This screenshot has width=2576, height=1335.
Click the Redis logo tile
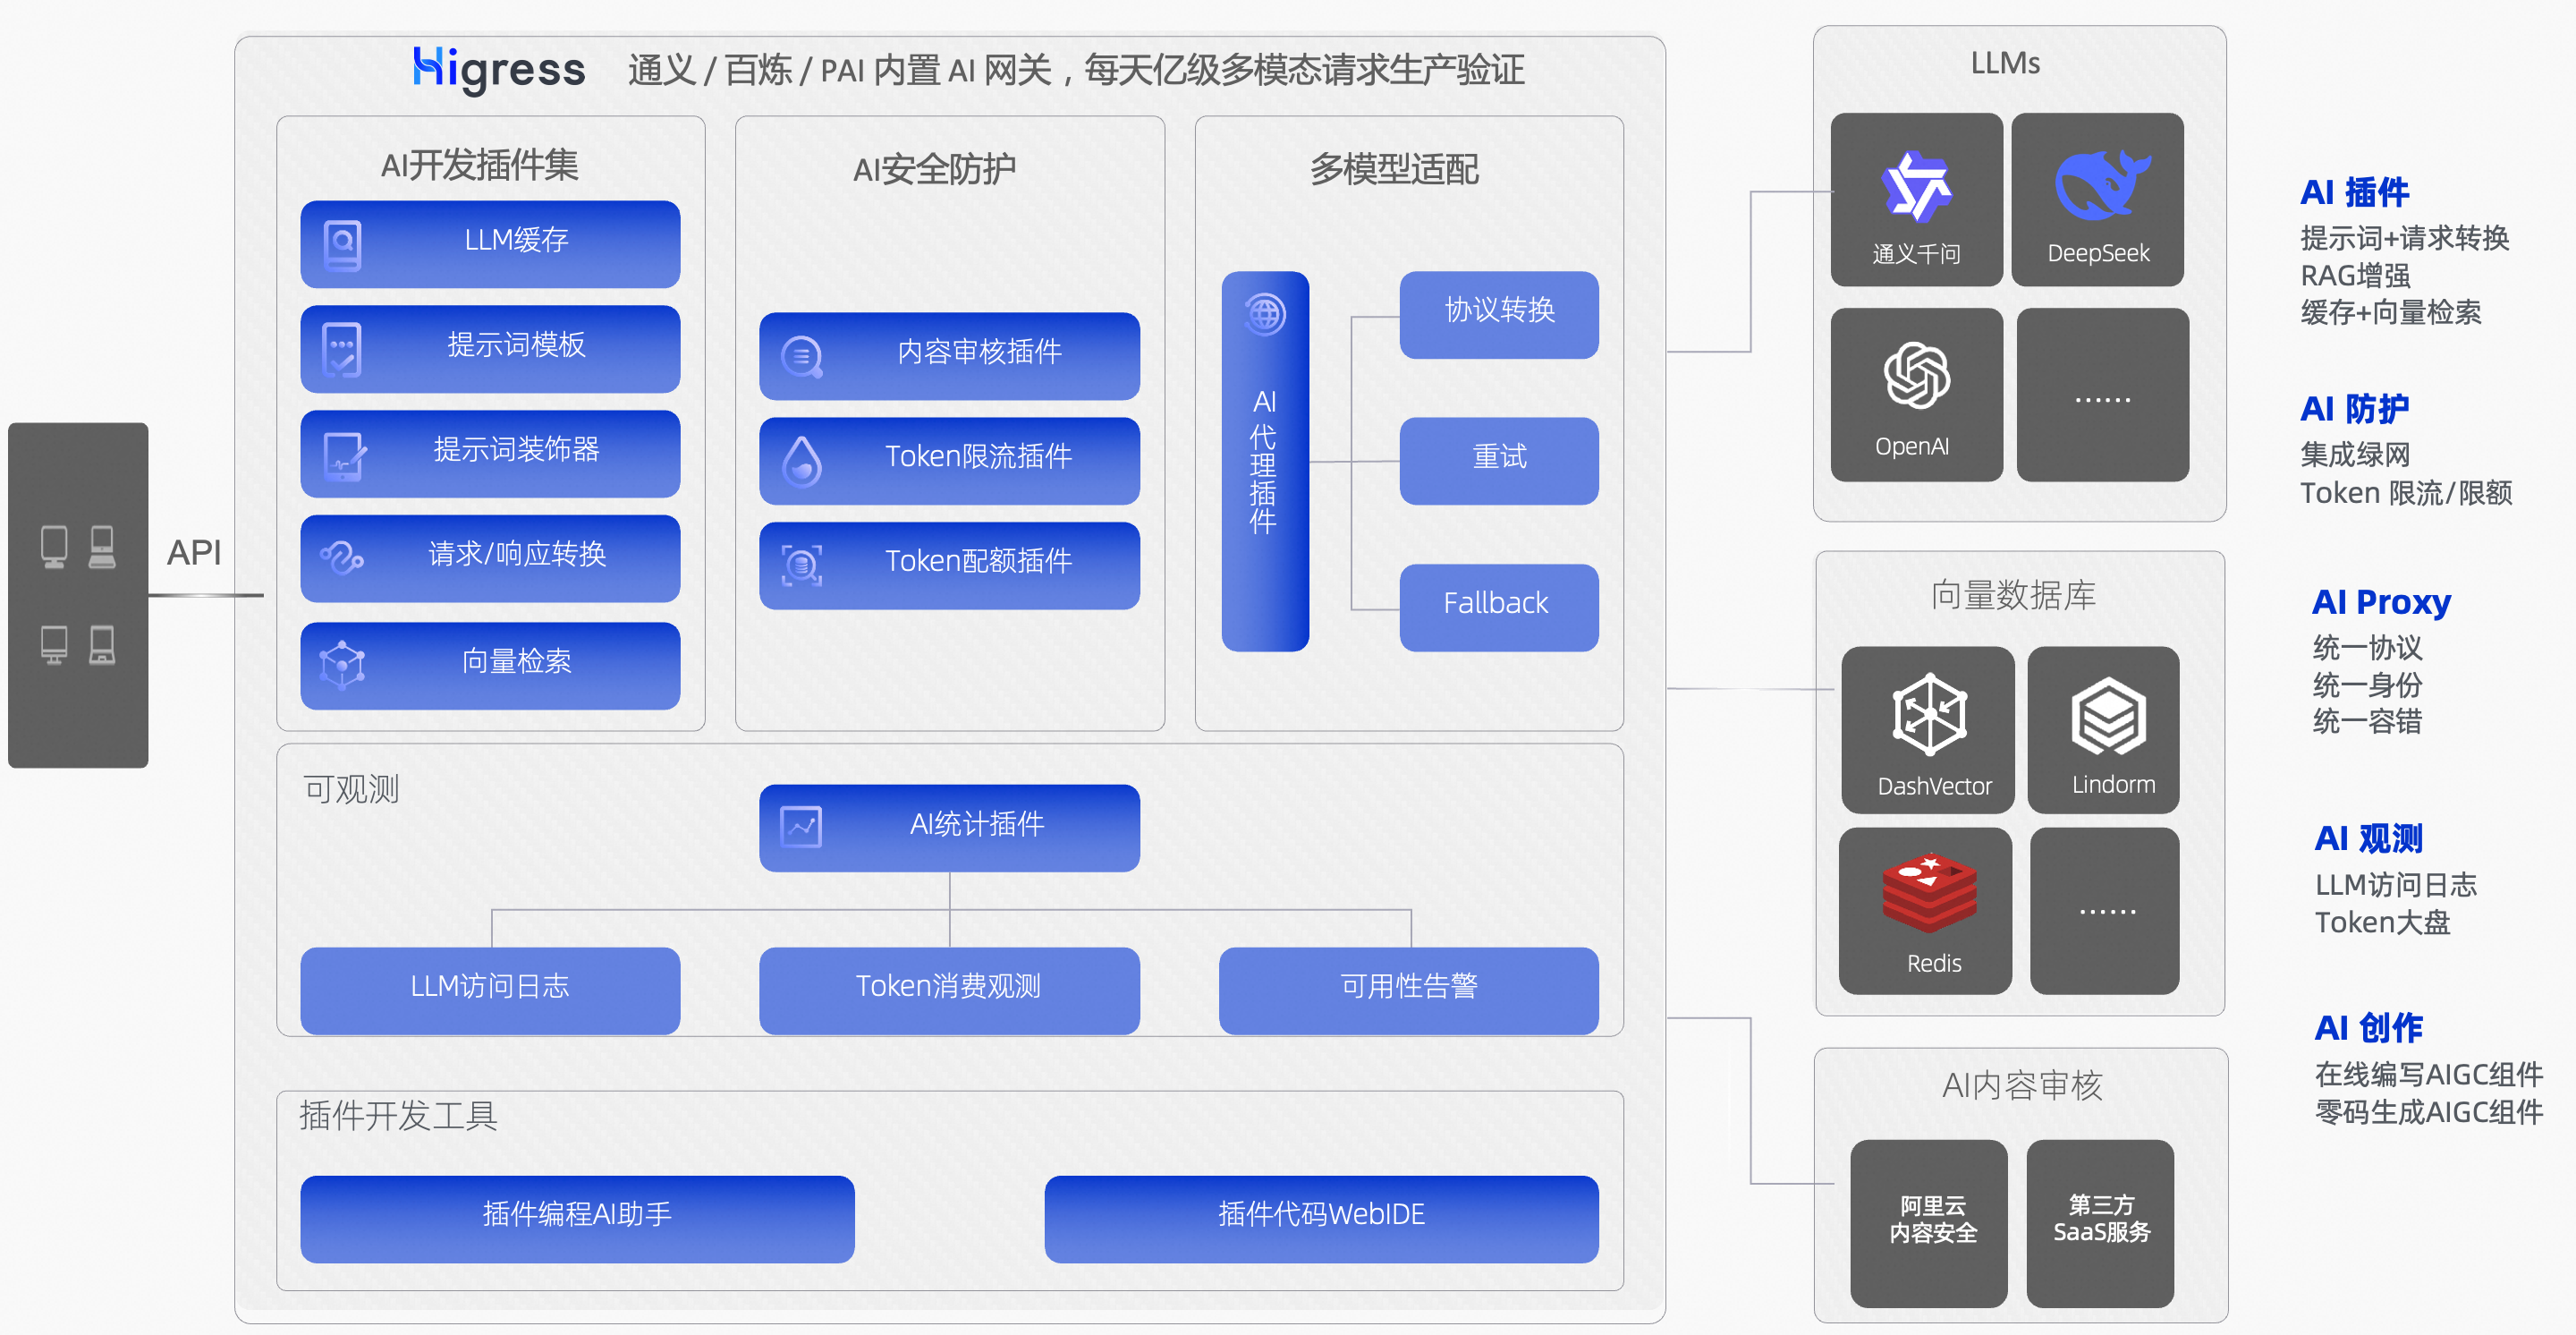coord(1926,910)
